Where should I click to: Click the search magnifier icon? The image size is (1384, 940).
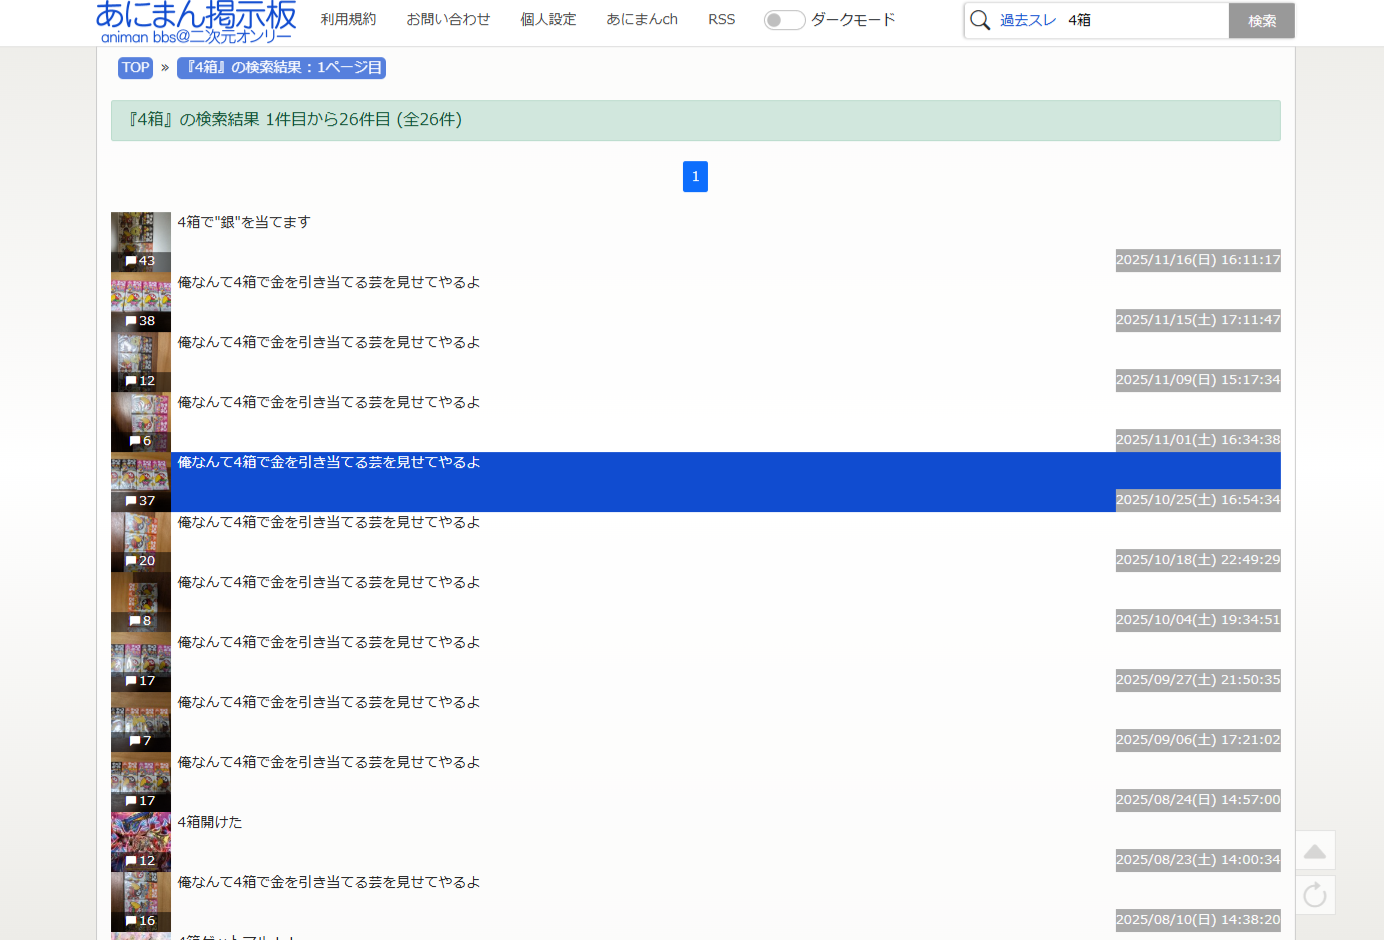(x=980, y=20)
